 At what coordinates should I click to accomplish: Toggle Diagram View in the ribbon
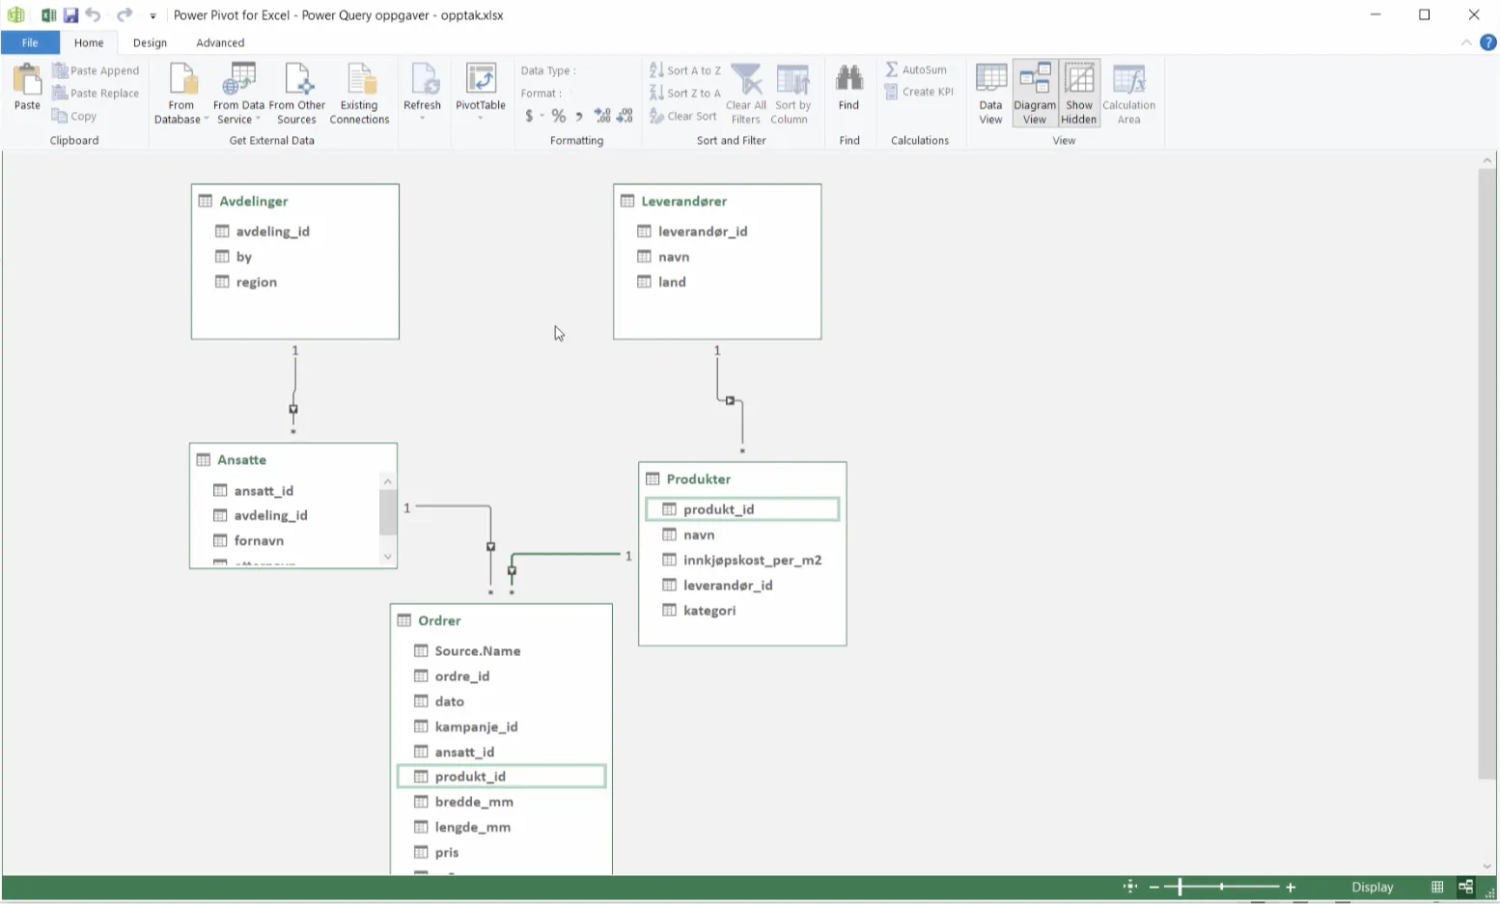coord(1035,93)
